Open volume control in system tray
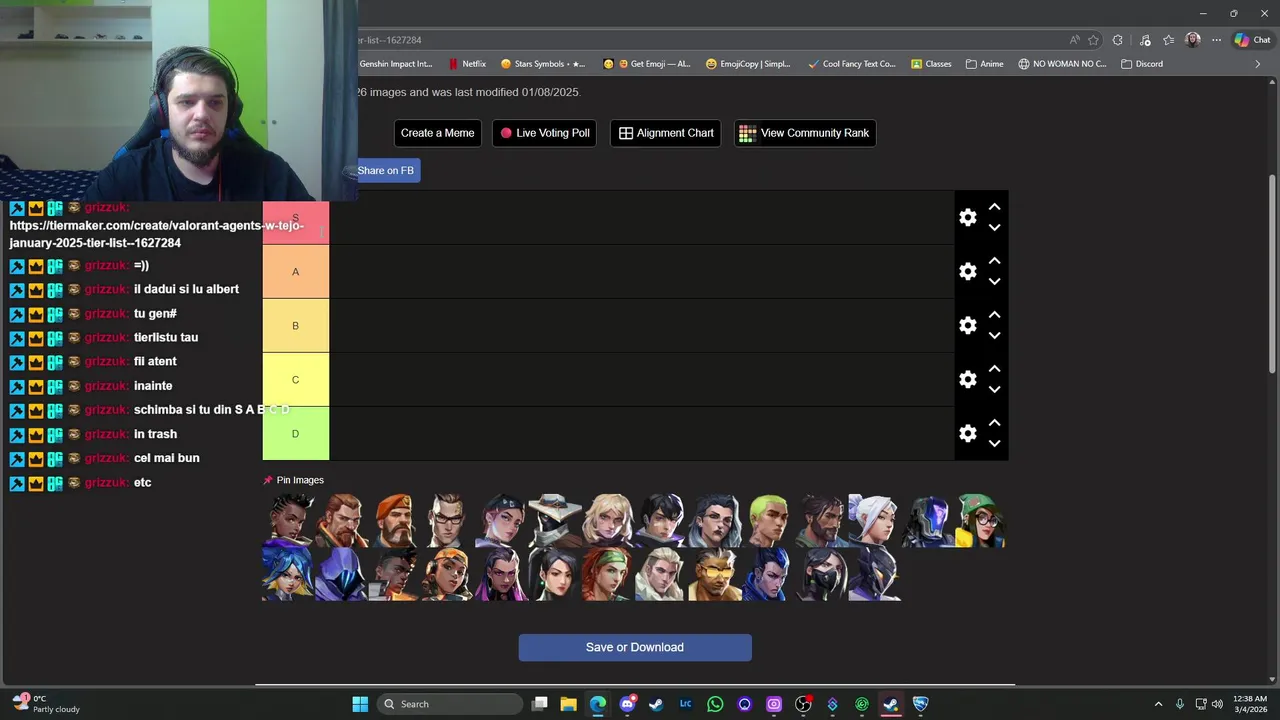This screenshot has height=720, width=1280. coord(1217,704)
